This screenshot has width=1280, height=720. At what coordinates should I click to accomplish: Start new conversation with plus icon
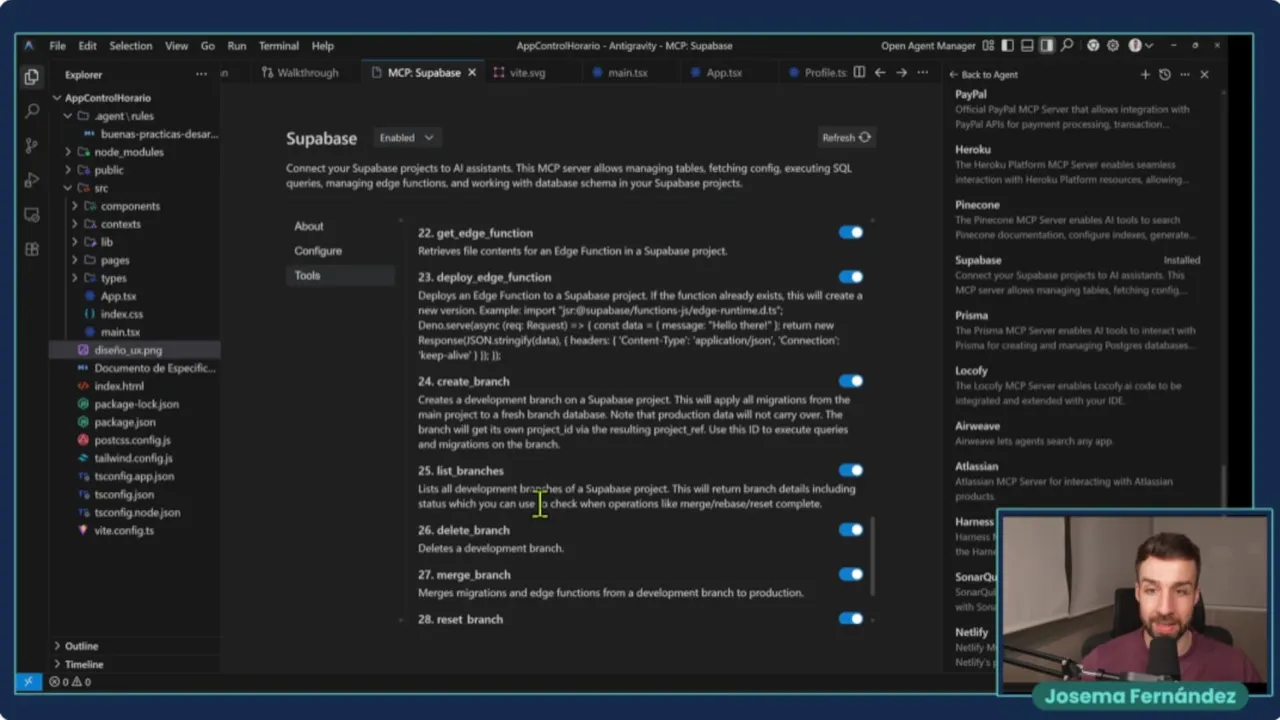pos(1145,75)
